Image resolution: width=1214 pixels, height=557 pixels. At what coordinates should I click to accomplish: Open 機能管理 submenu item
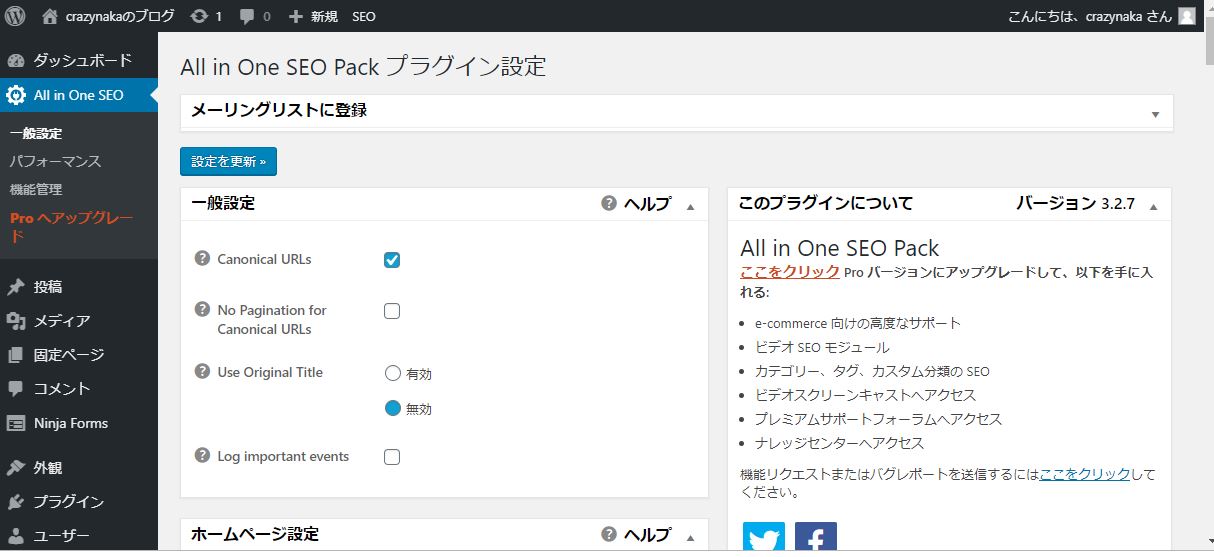[36, 189]
